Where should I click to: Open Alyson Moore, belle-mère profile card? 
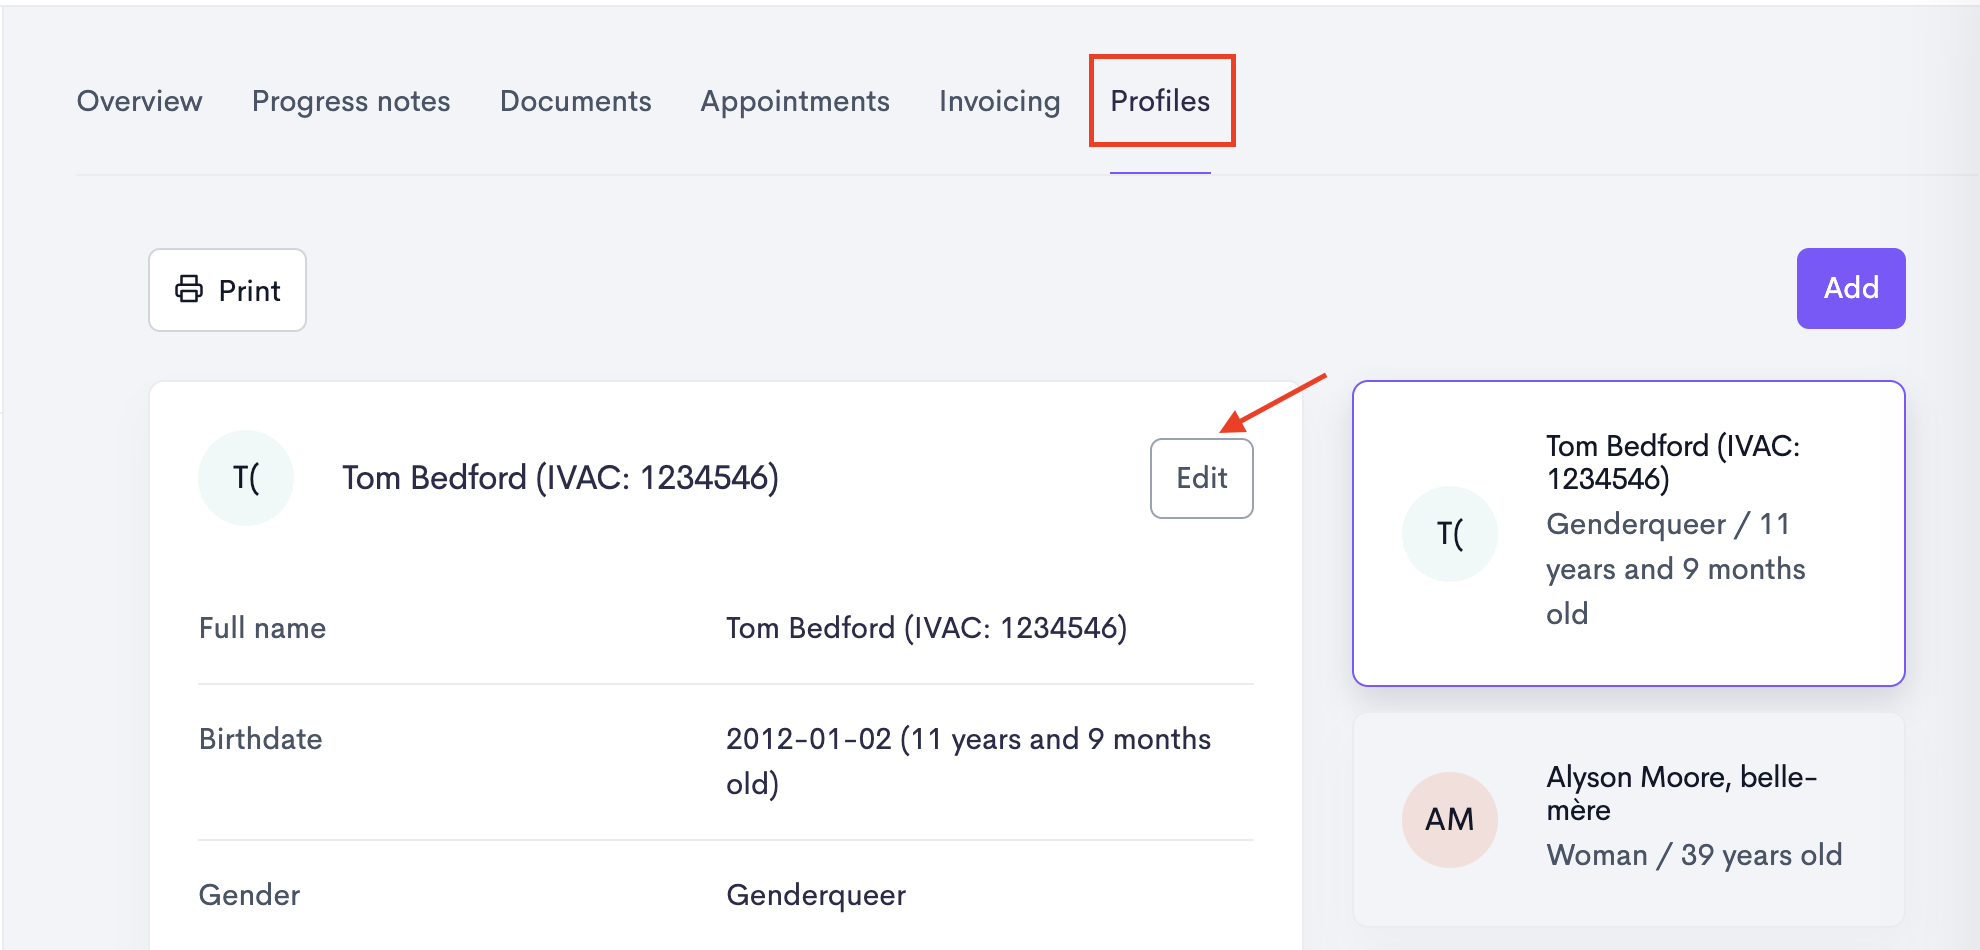click(1629, 819)
